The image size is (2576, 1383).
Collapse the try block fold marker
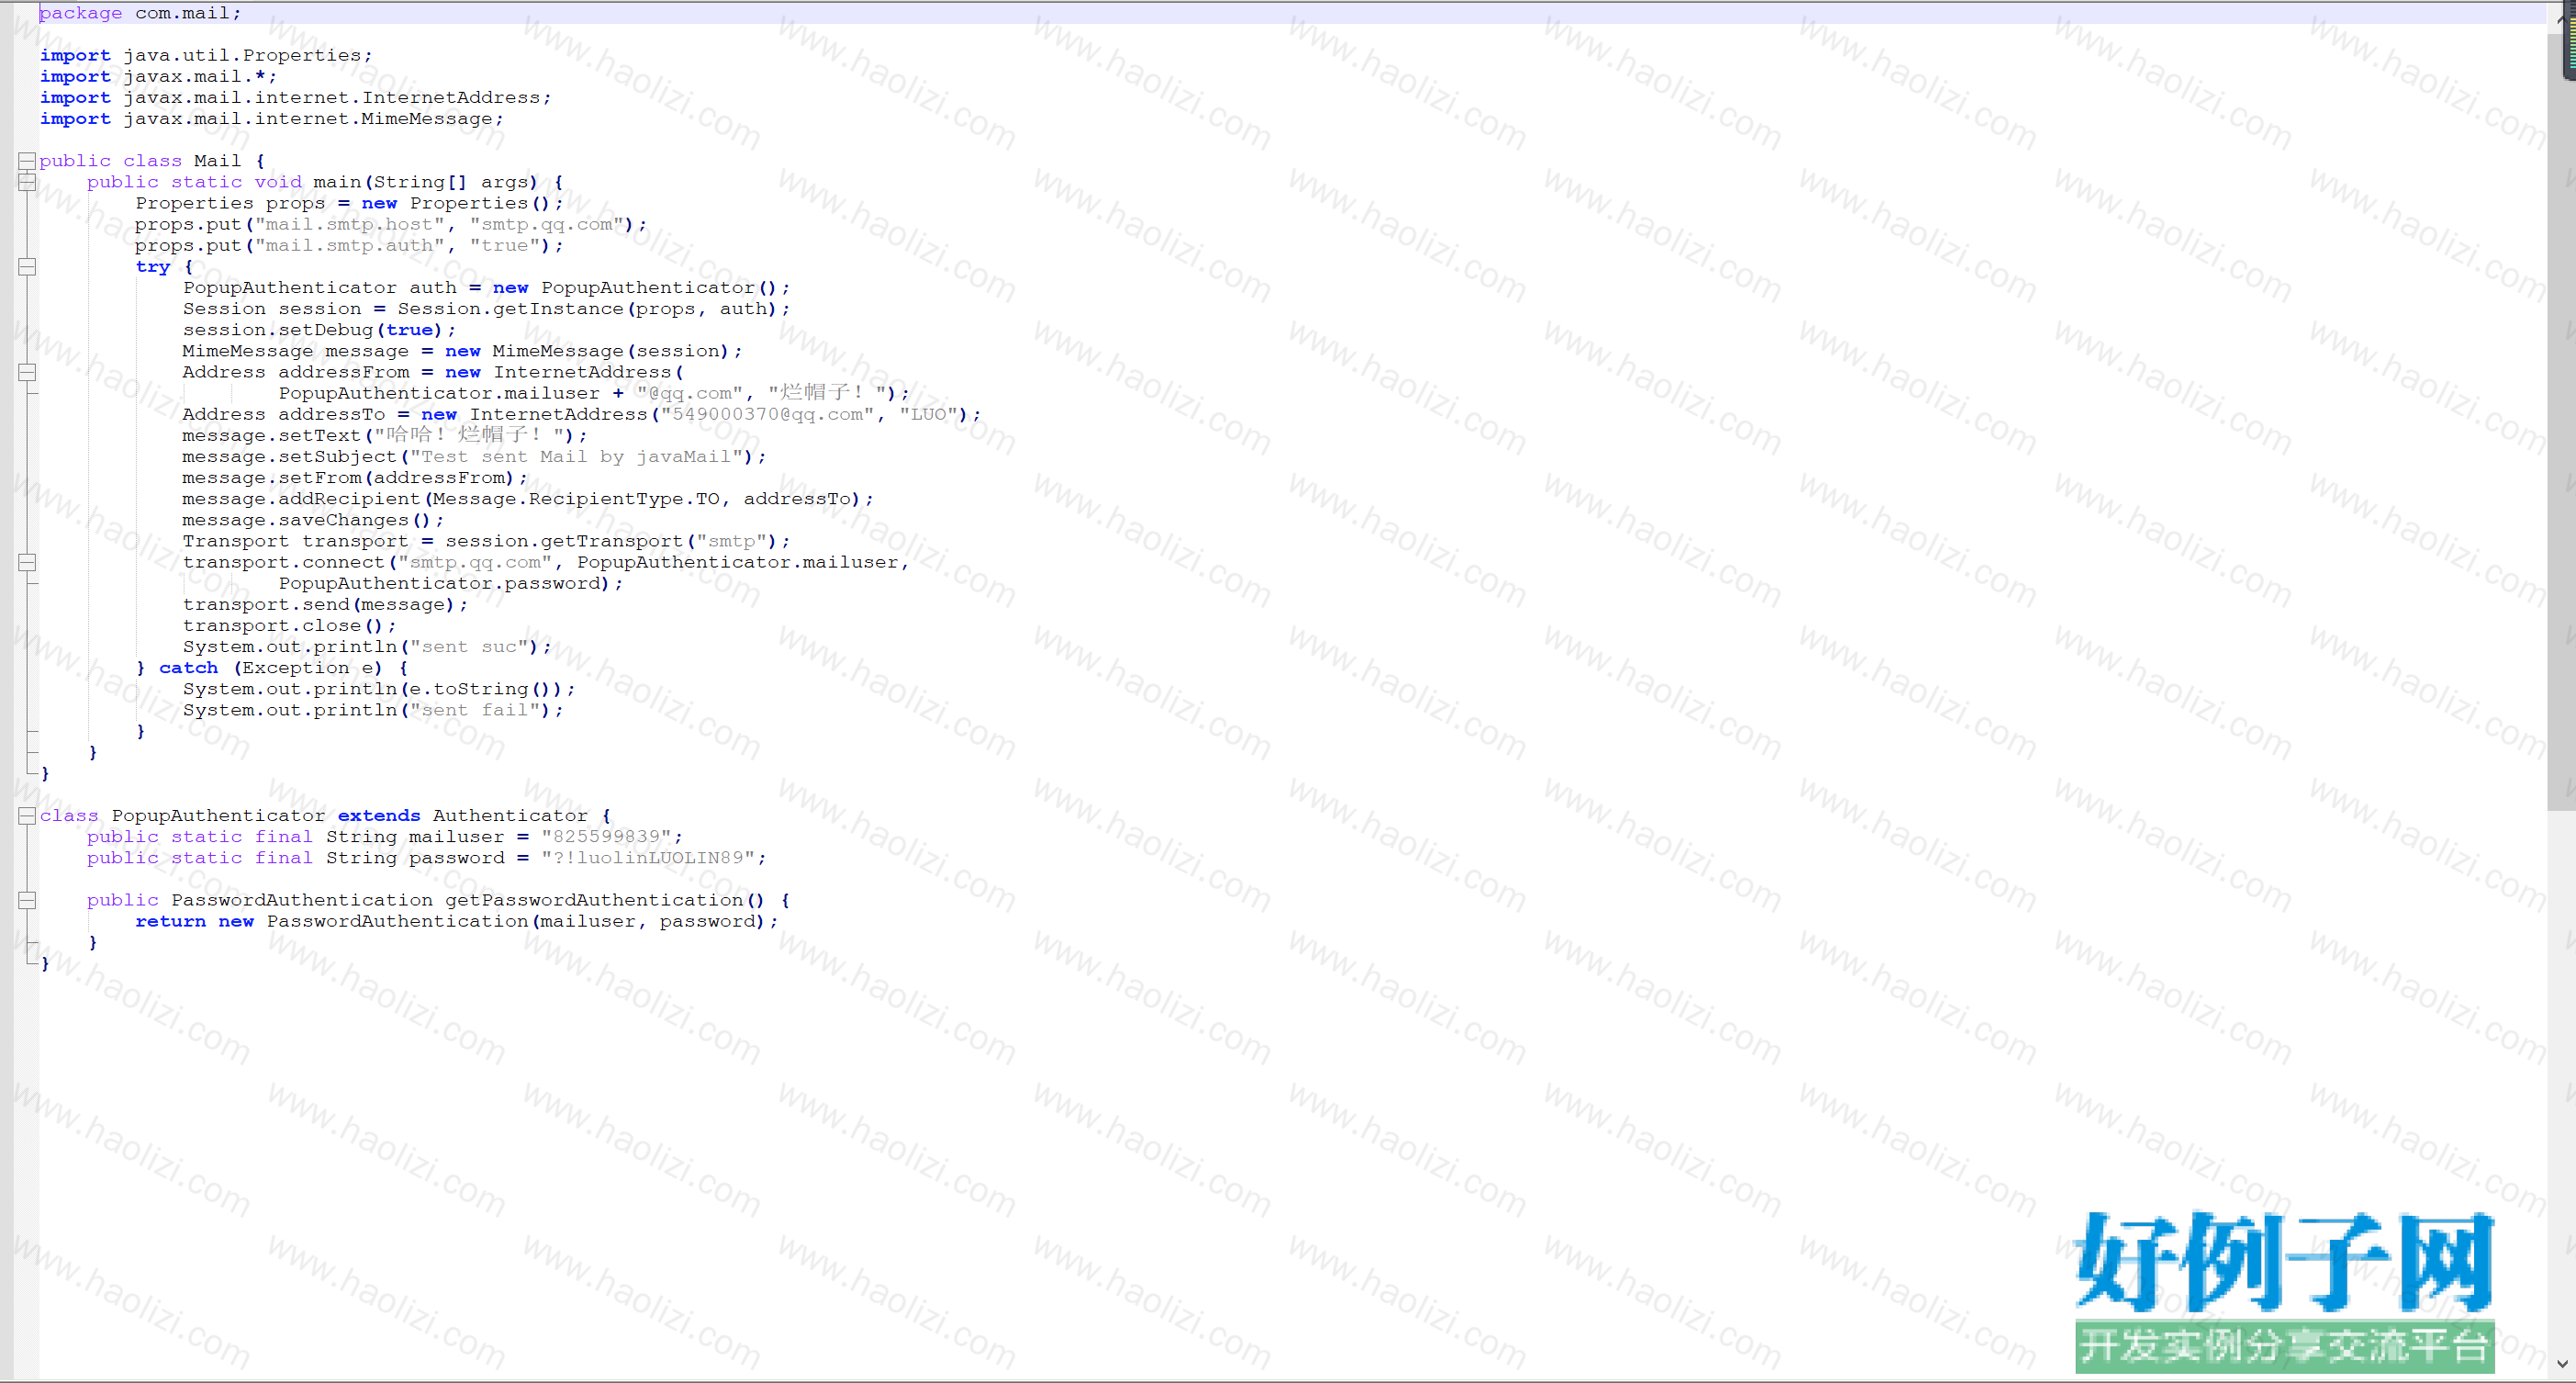[x=27, y=267]
